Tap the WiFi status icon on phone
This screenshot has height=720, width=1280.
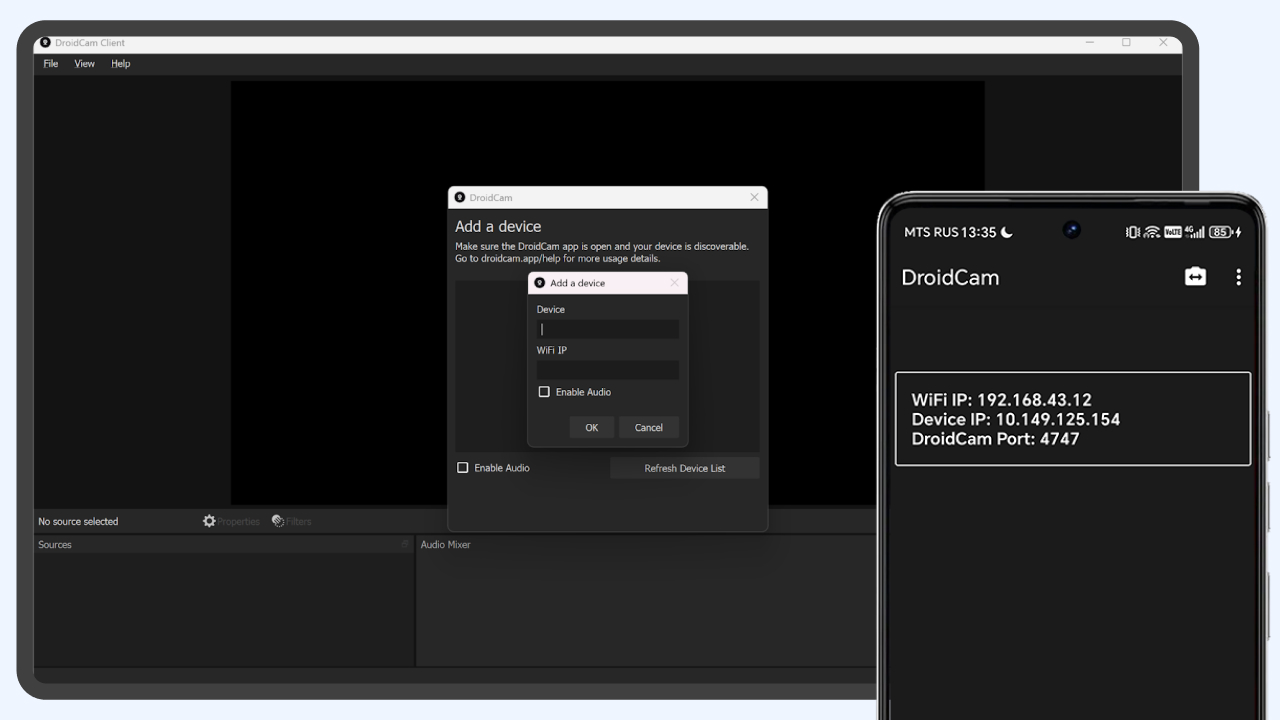[x=1152, y=232]
